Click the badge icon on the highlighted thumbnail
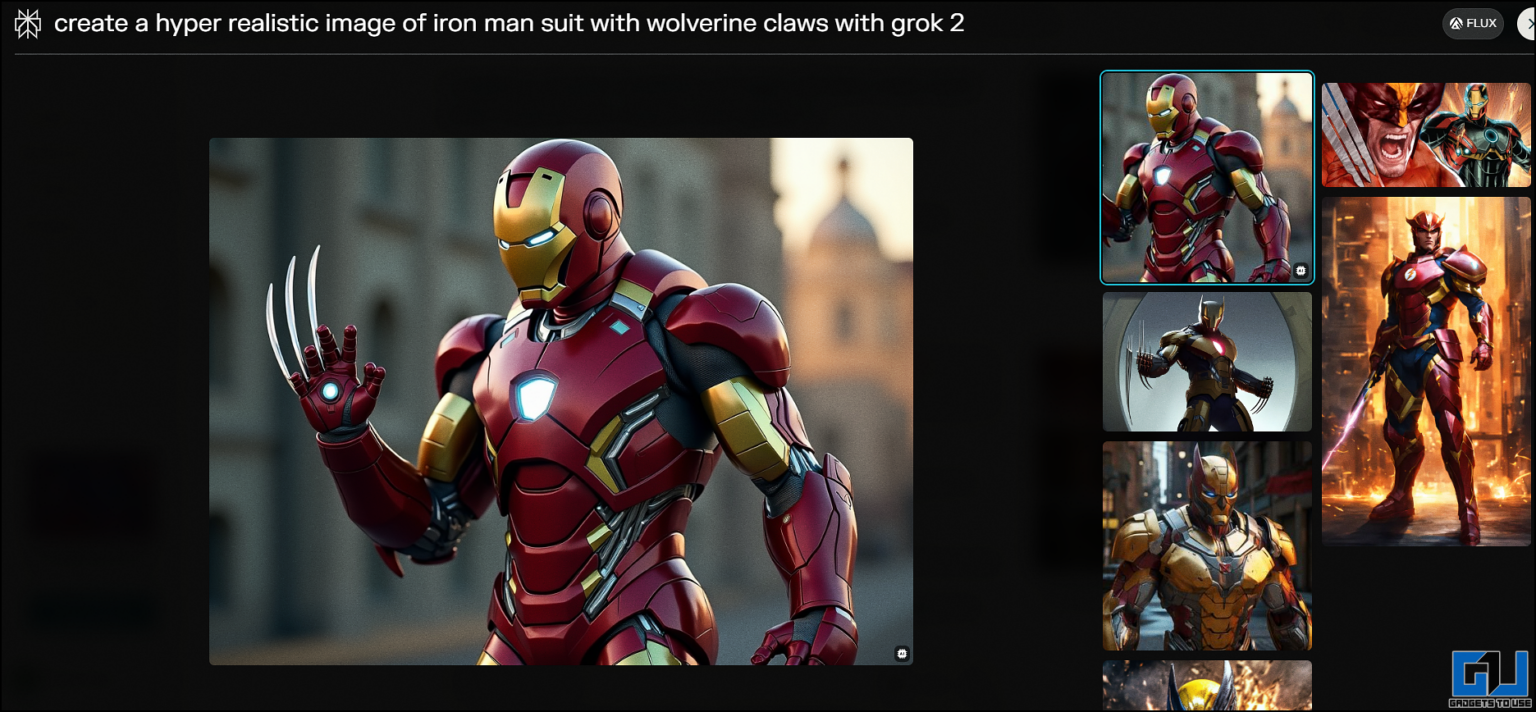1536x712 pixels. [x=1300, y=270]
